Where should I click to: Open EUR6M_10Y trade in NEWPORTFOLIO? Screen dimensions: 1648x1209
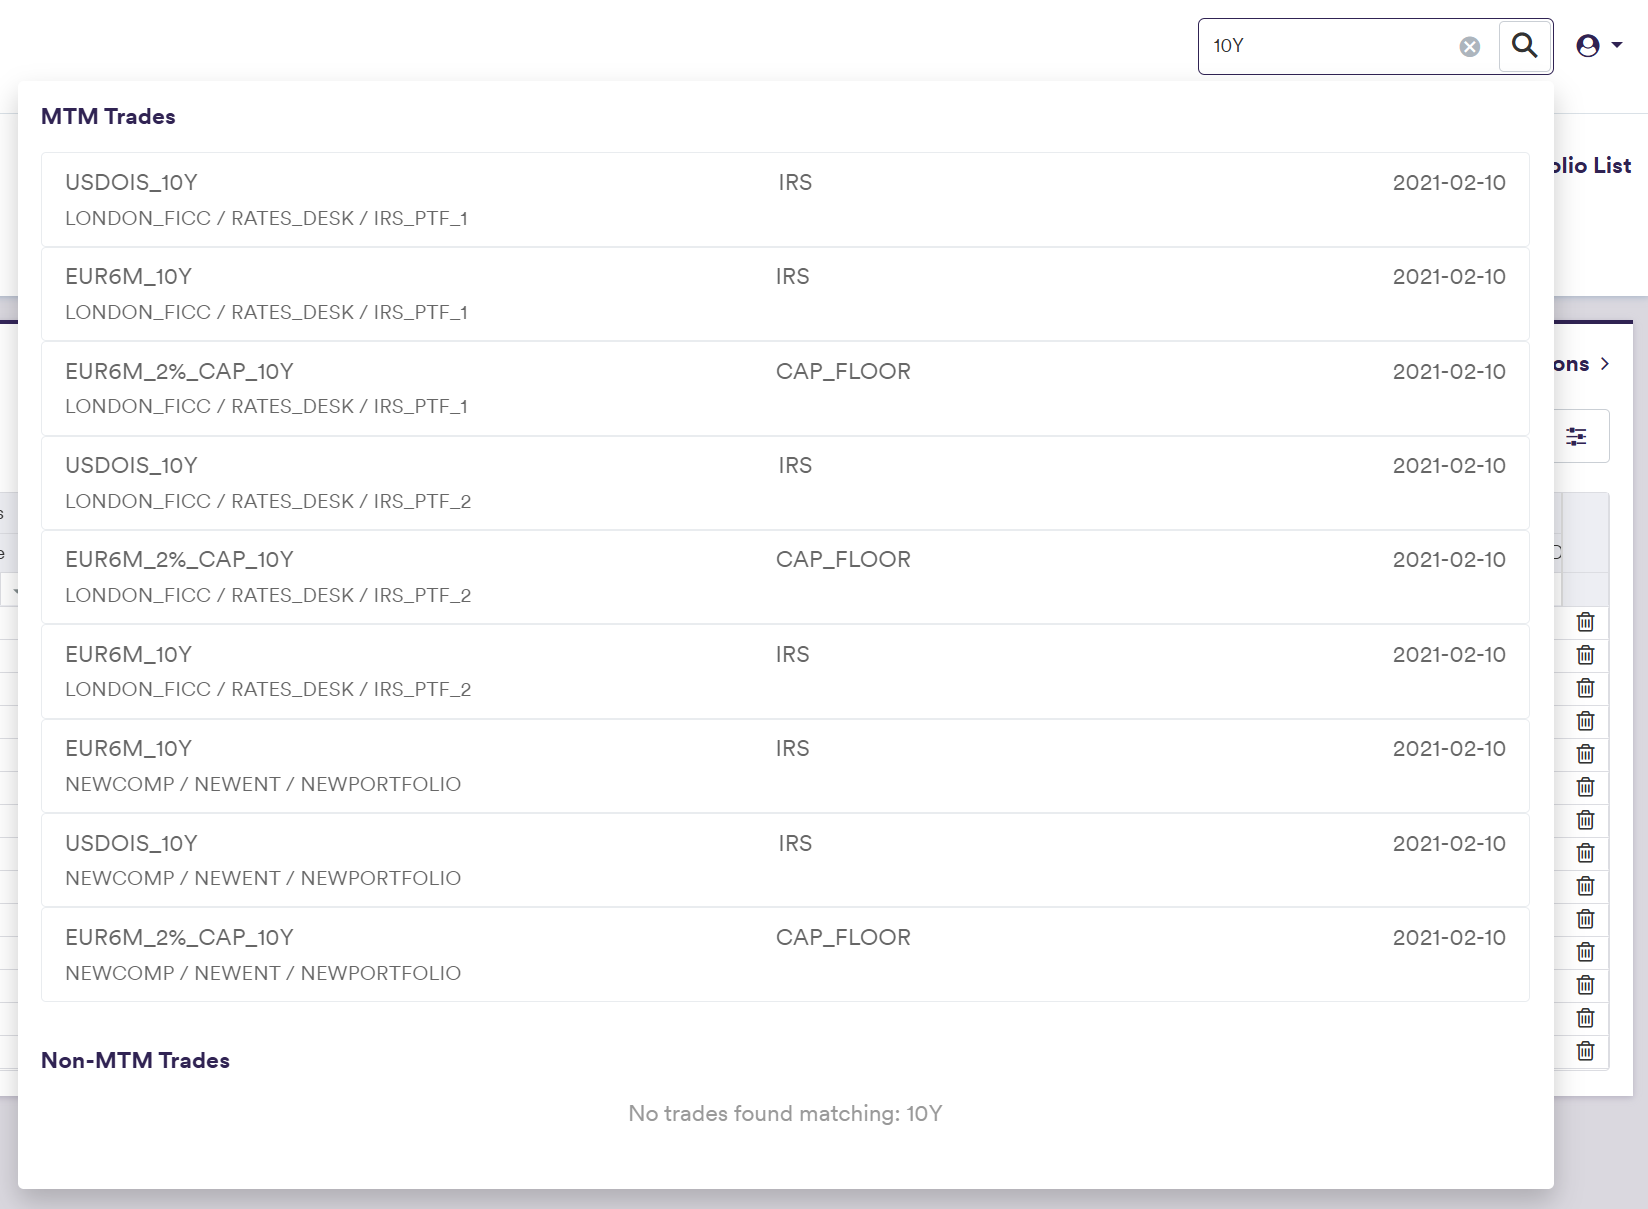pyautogui.click(x=785, y=766)
